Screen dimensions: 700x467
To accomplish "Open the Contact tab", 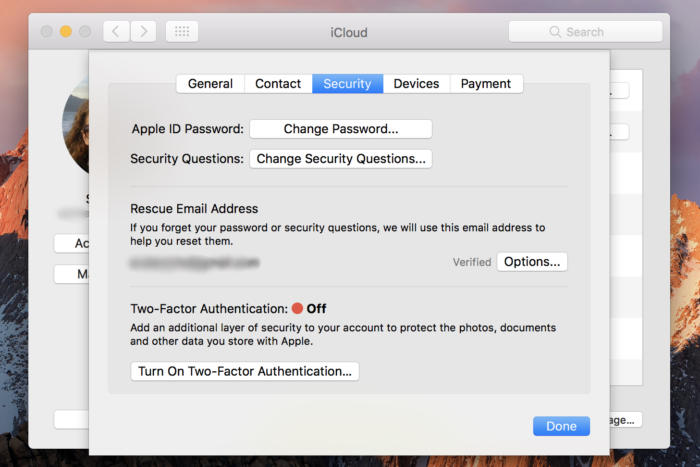I will tap(278, 84).
